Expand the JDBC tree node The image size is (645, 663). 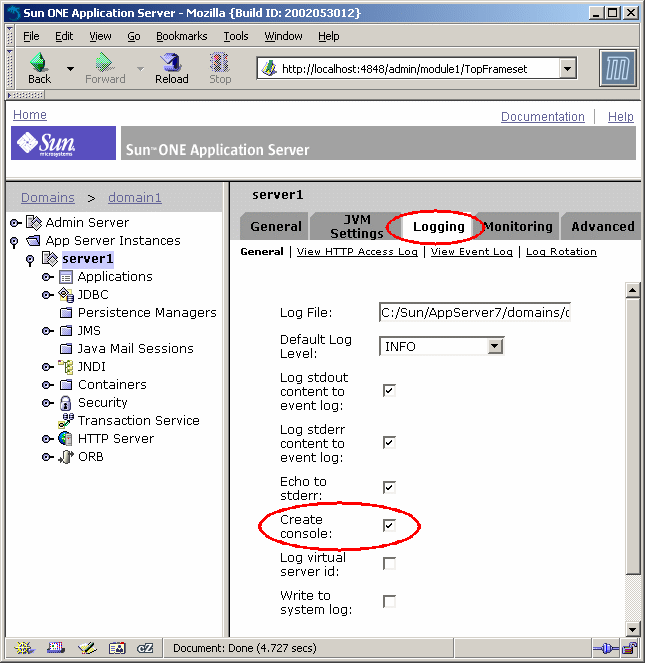(x=48, y=295)
